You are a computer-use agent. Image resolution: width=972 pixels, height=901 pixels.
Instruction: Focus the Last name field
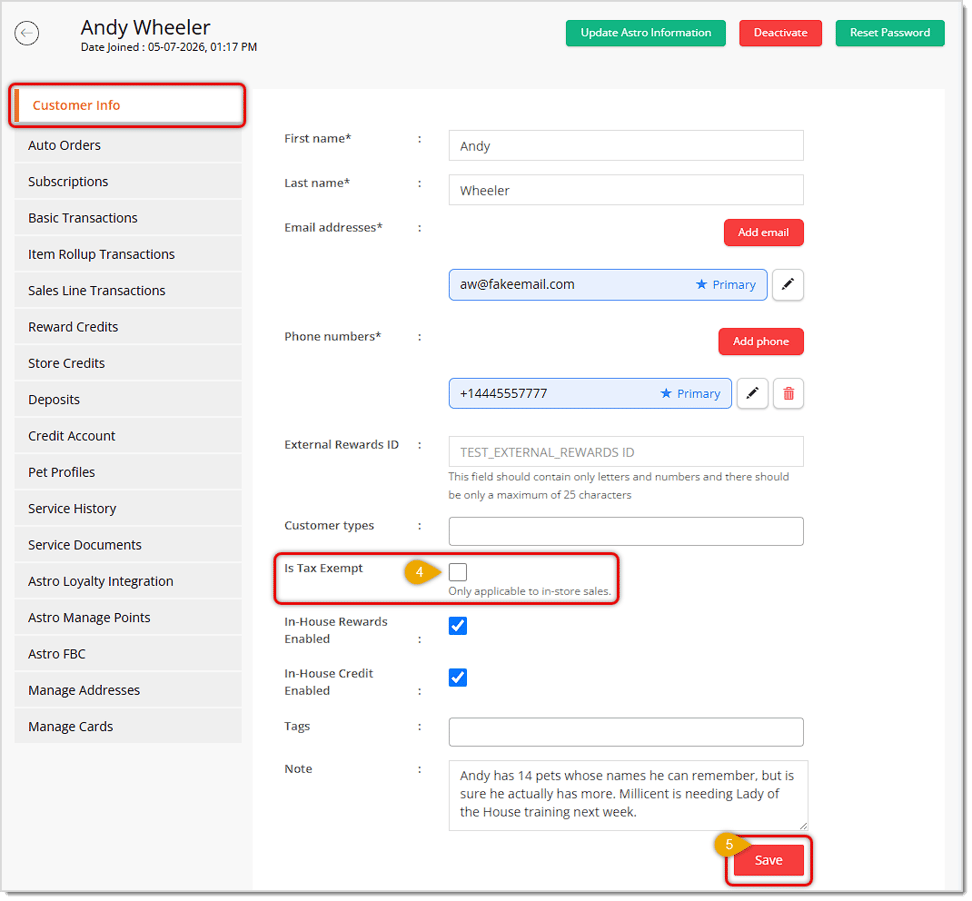click(628, 190)
